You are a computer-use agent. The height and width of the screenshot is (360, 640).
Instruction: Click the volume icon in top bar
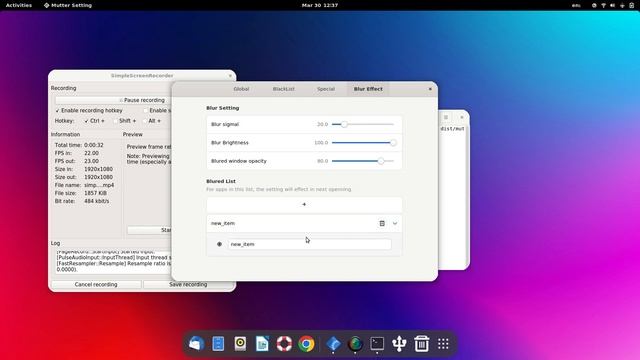pyautogui.click(x=613, y=5)
